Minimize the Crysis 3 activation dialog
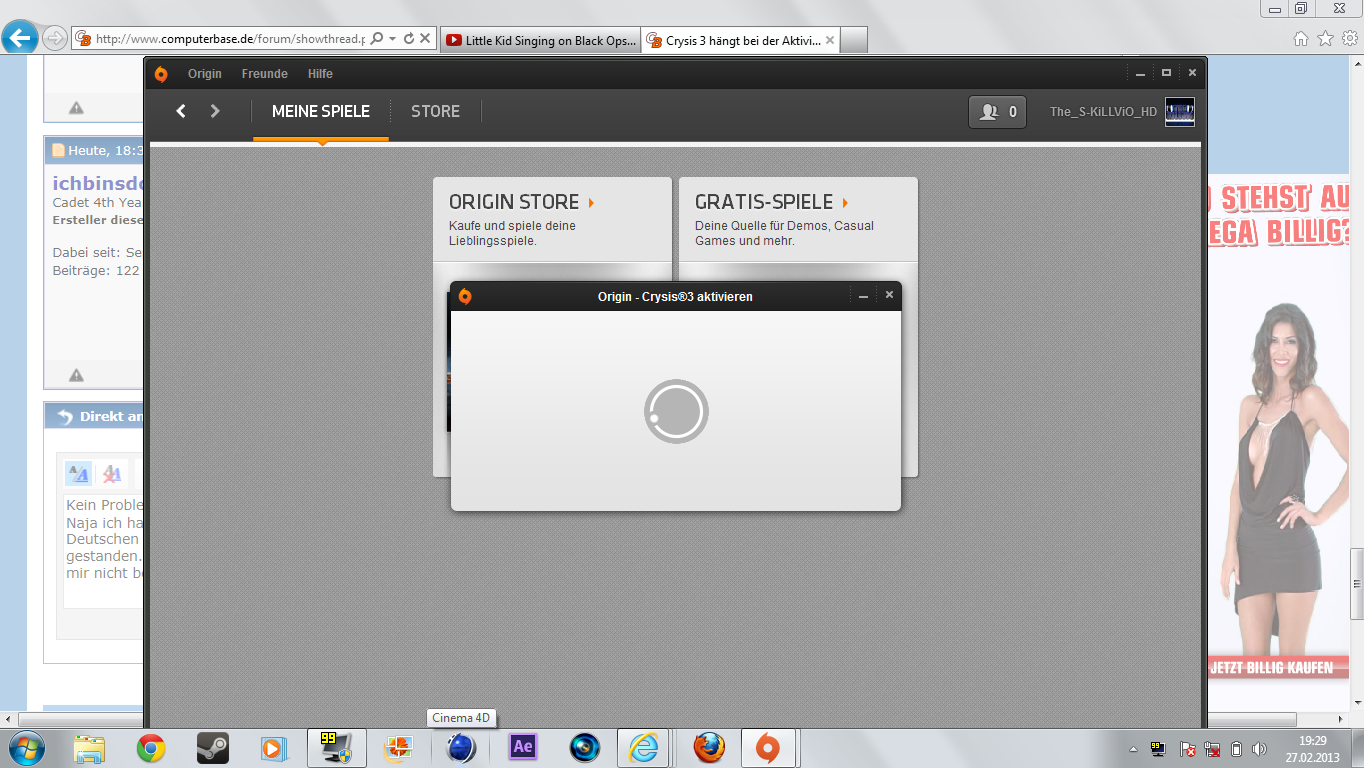1364x768 pixels. pos(864,296)
